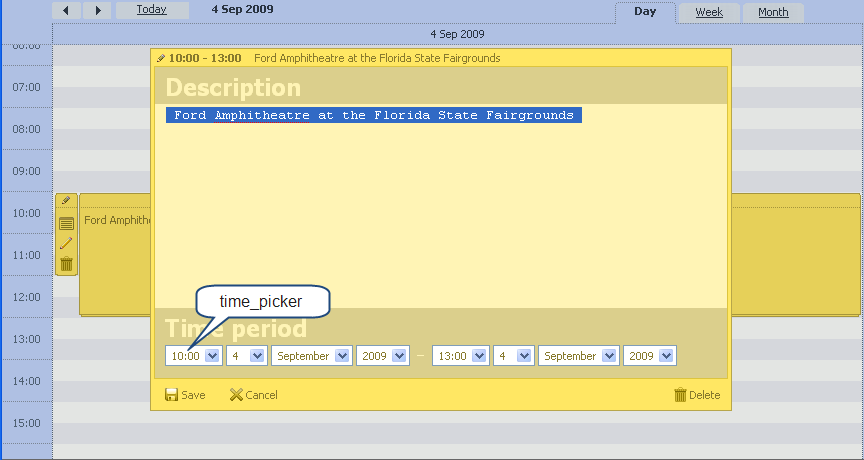Screen dimensions: 864x460
Task: Open the start time 10:00 dropdown
Action: 212,356
